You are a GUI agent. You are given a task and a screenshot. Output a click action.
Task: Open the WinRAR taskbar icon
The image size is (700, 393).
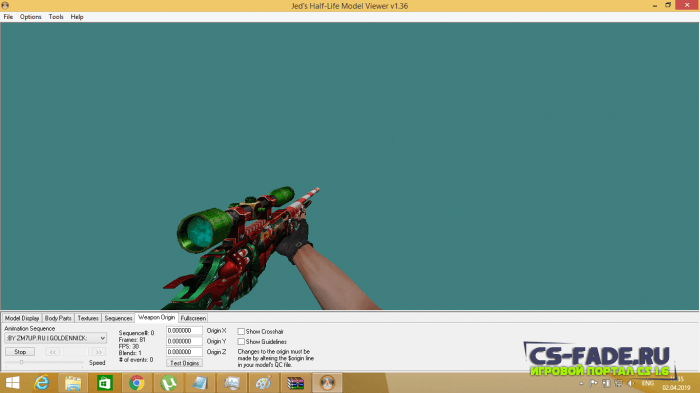(x=295, y=383)
